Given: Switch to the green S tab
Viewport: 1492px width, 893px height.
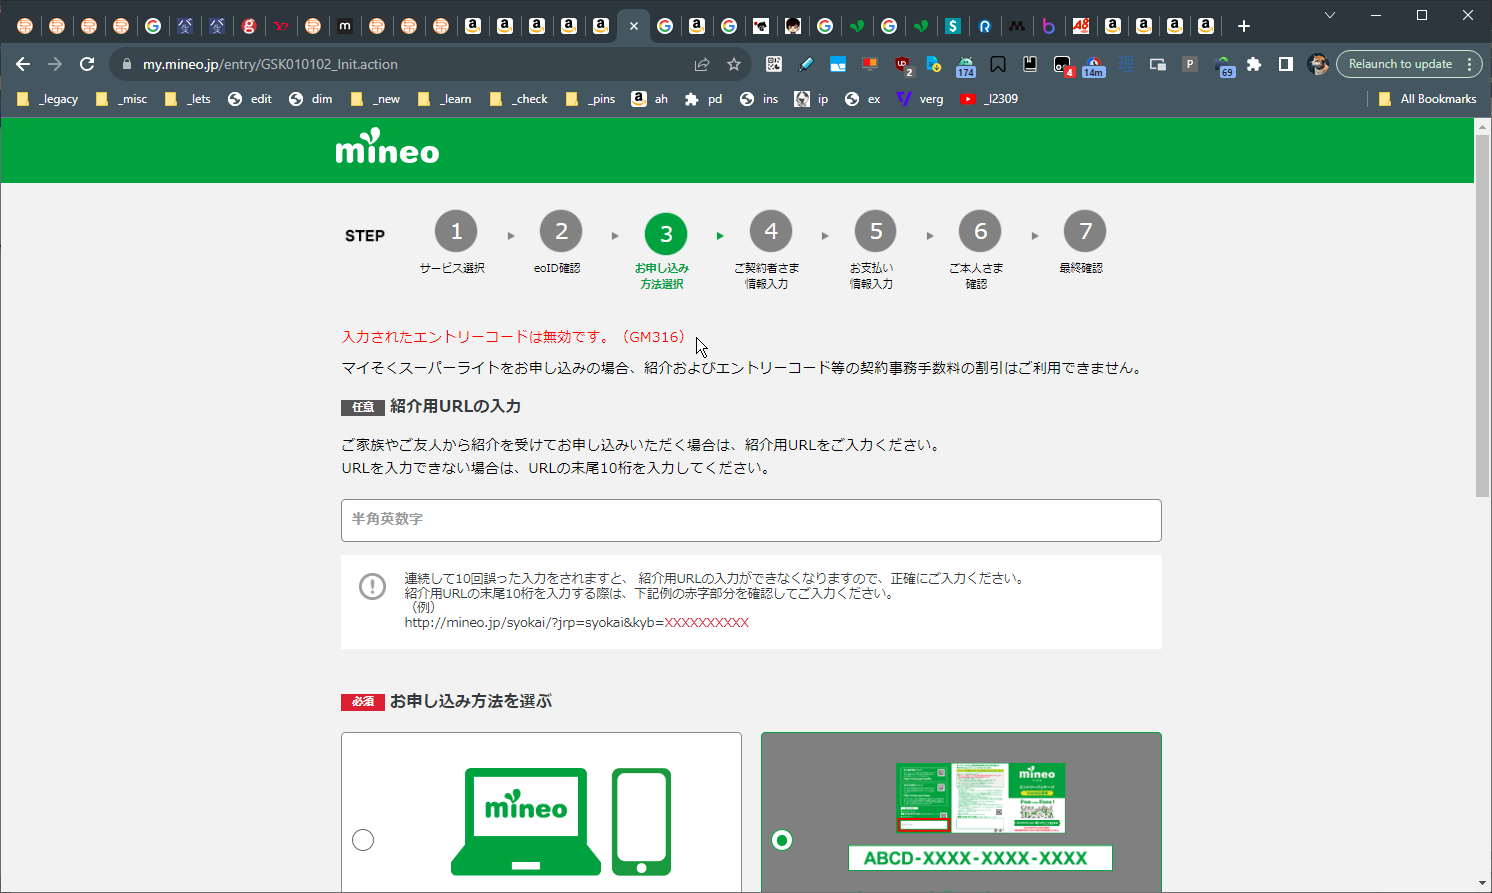Looking at the screenshot, I should pos(953,26).
